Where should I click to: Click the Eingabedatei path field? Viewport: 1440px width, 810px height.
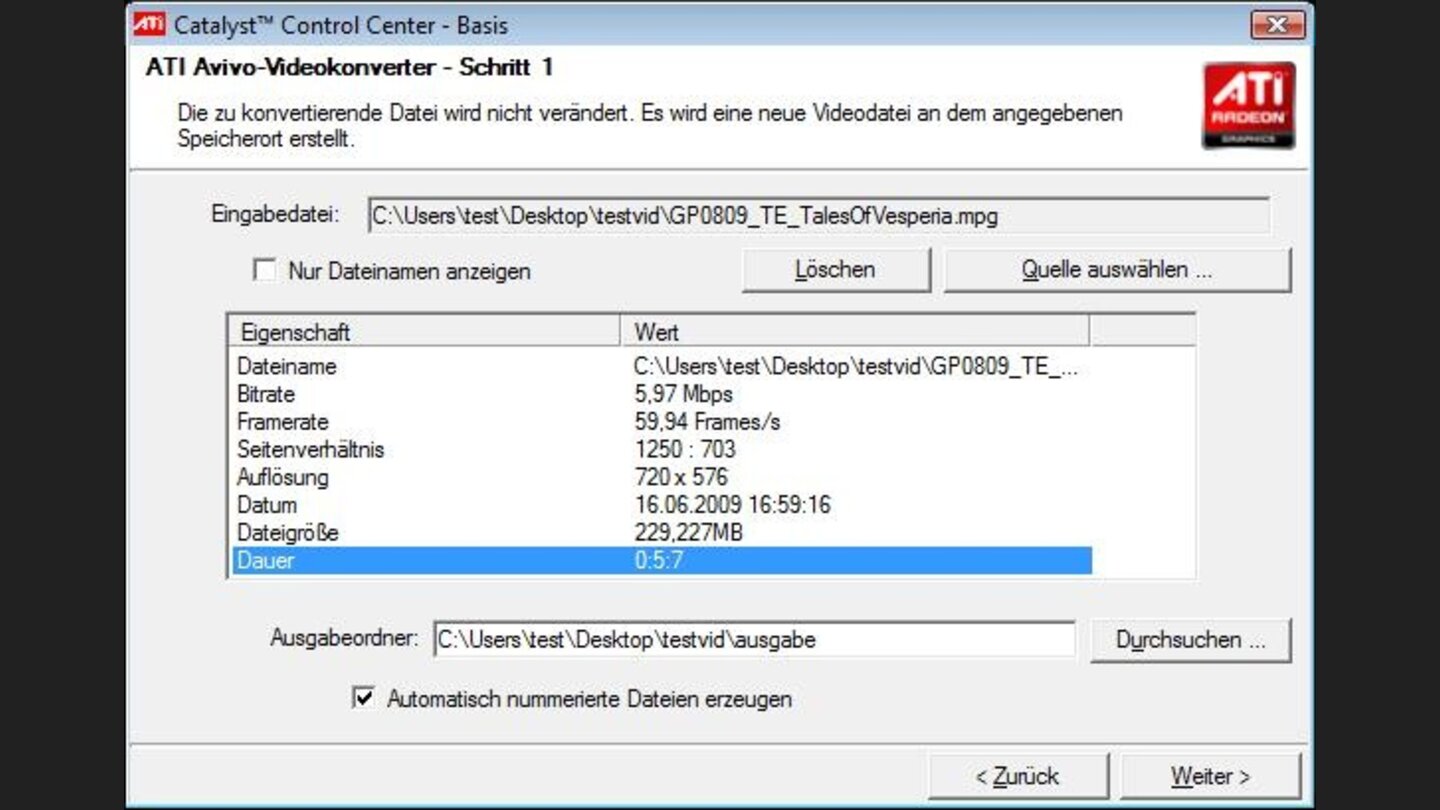click(x=819, y=215)
